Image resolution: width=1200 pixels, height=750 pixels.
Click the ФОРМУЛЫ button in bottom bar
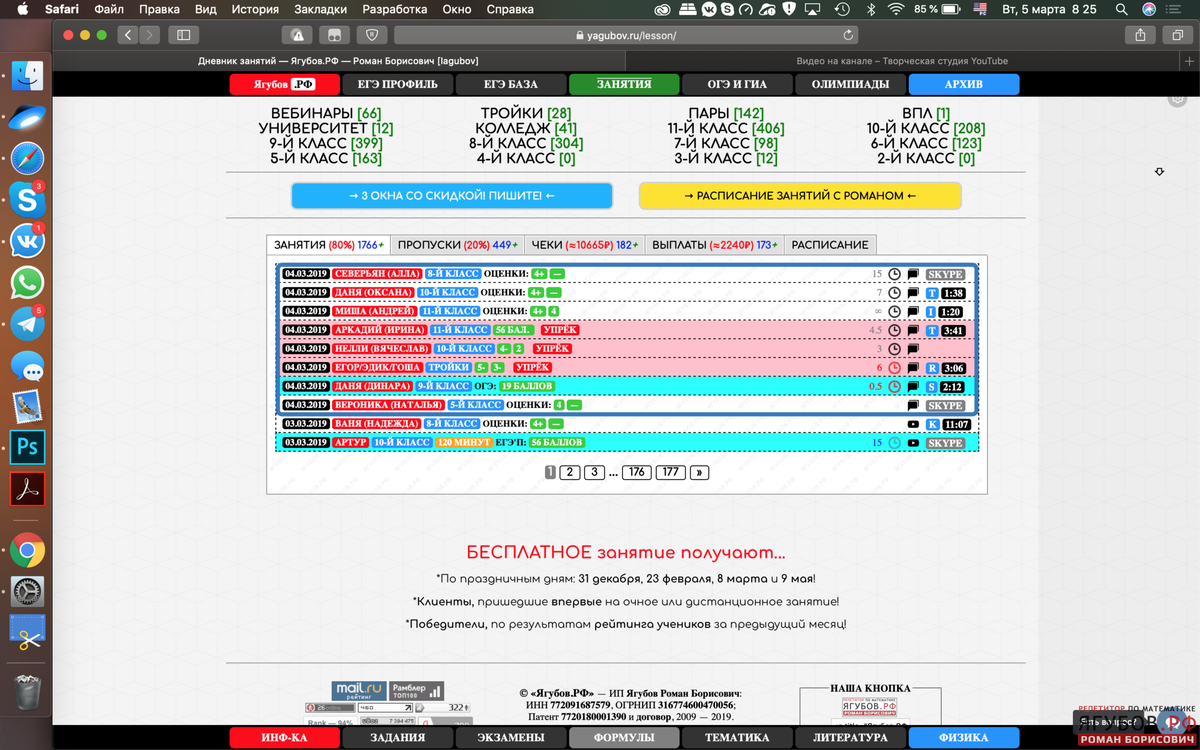(x=624, y=738)
